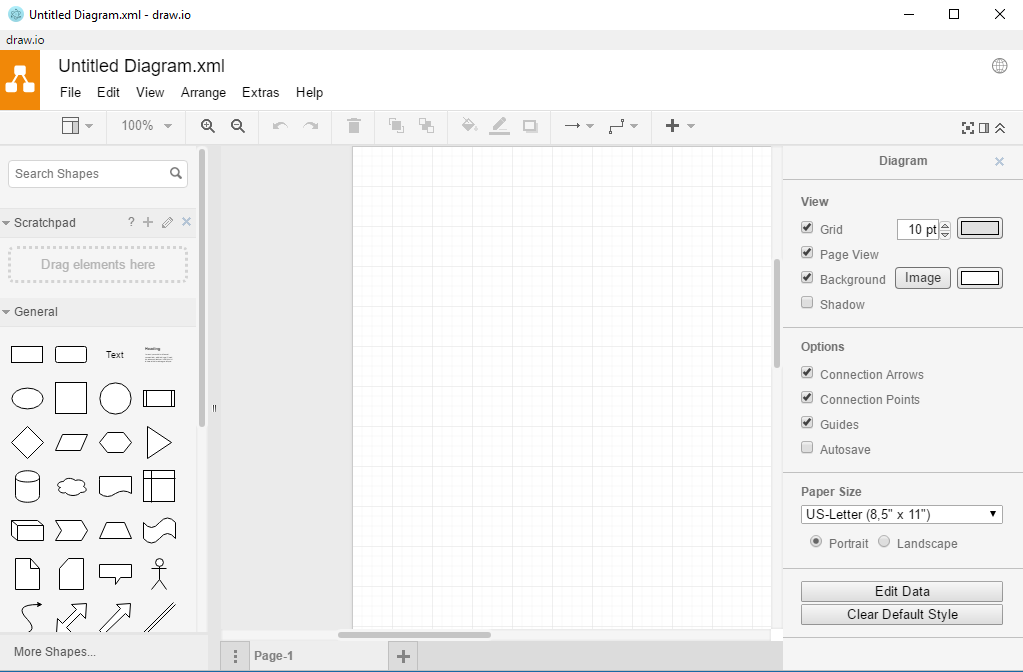Open the Extras menu

[x=260, y=92]
